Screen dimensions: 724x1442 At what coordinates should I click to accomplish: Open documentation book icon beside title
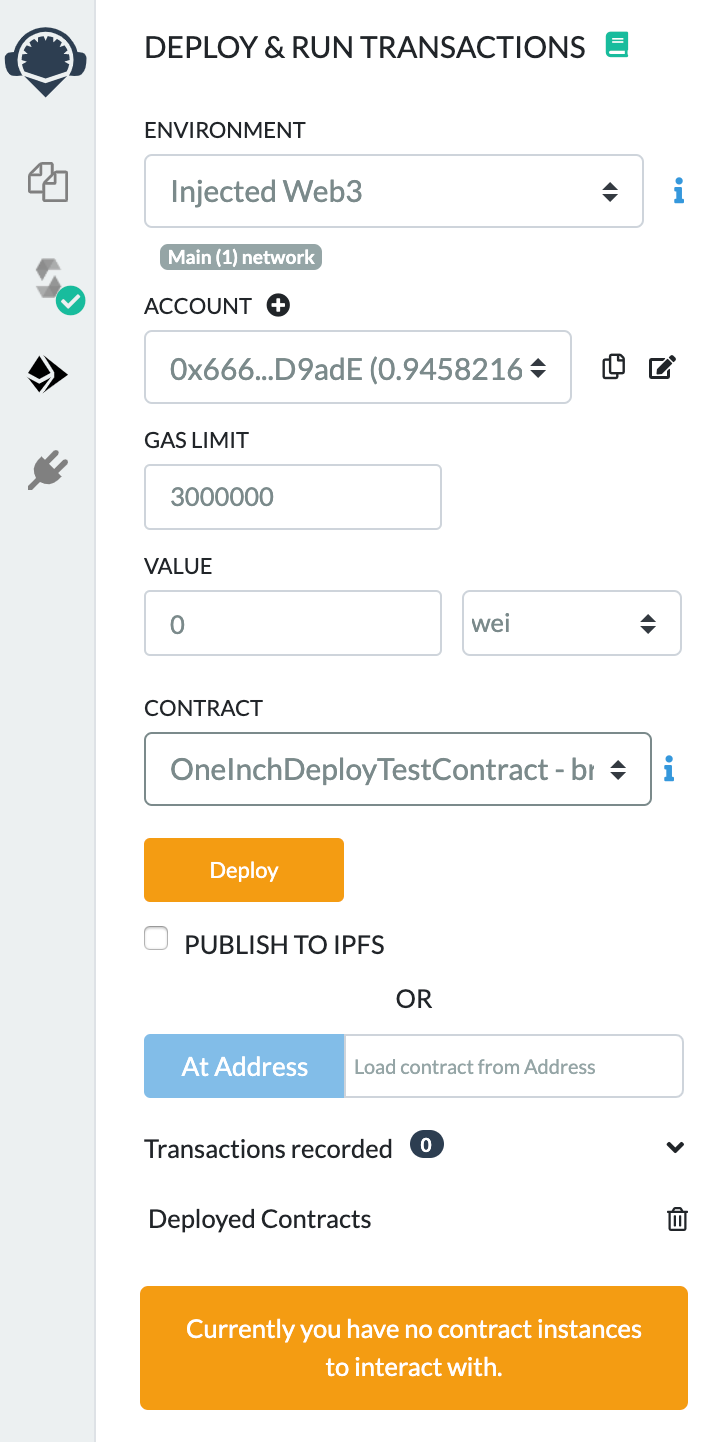click(x=617, y=46)
